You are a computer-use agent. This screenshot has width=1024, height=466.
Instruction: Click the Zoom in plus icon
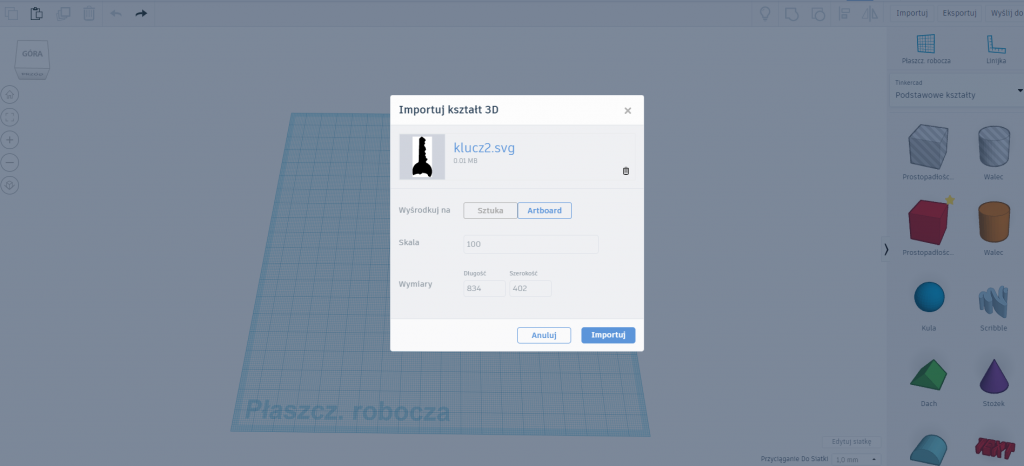tap(10, 140)
